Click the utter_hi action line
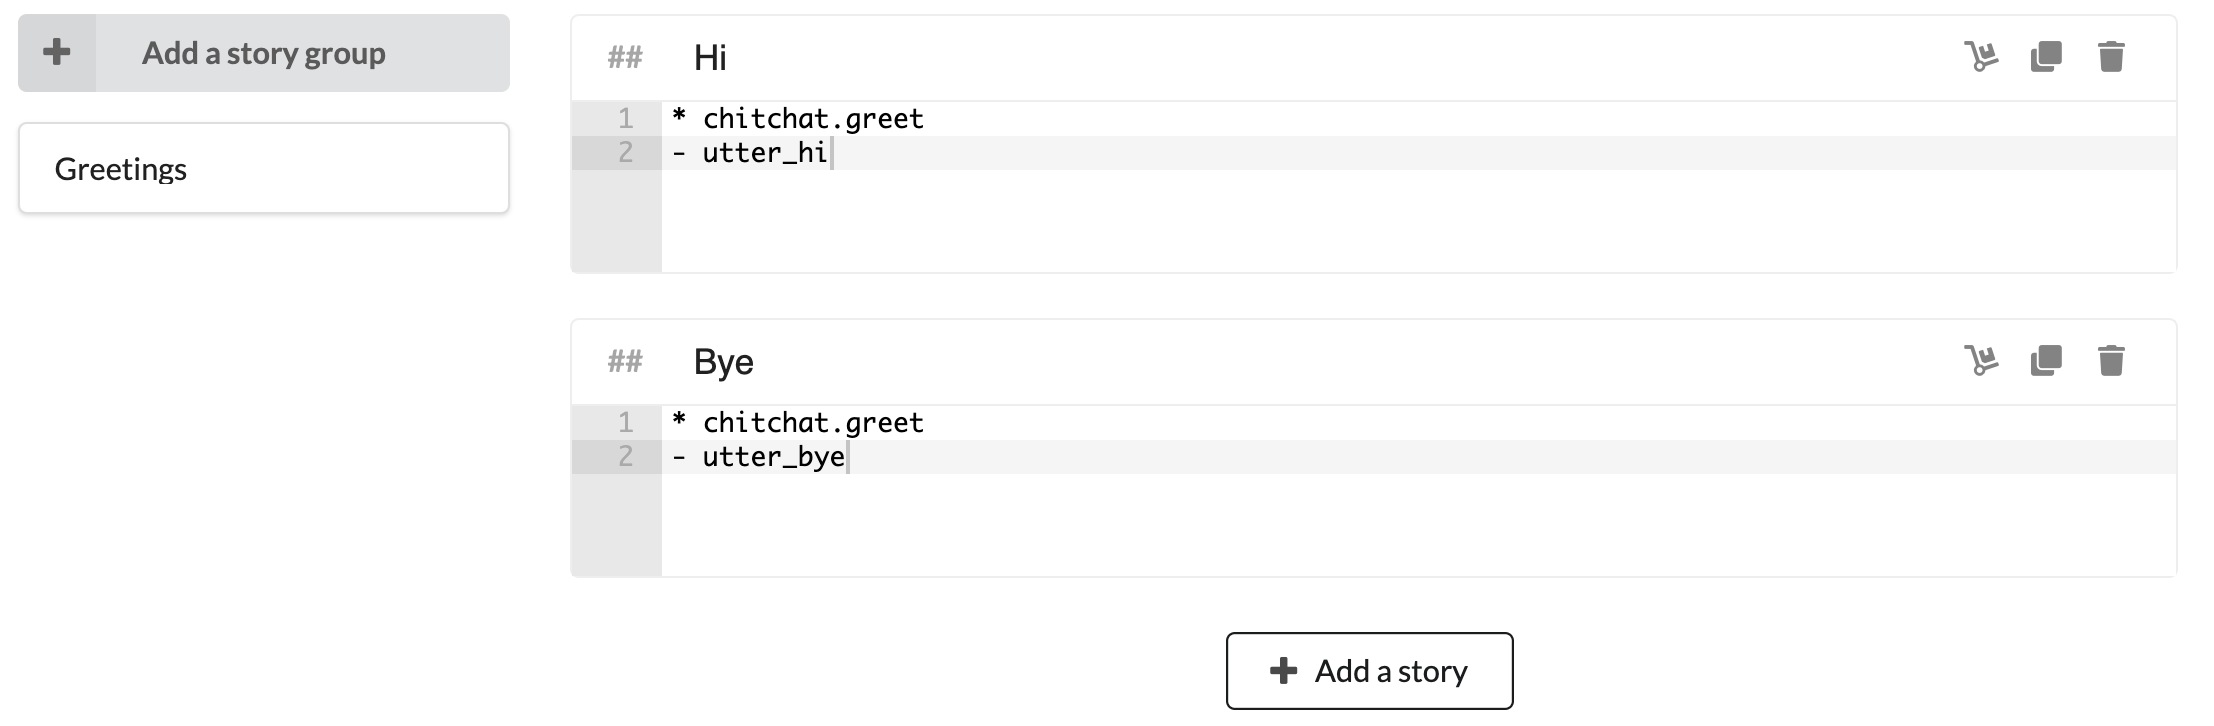The width and height of the screenshot is (2214, 726). [765, 153]
